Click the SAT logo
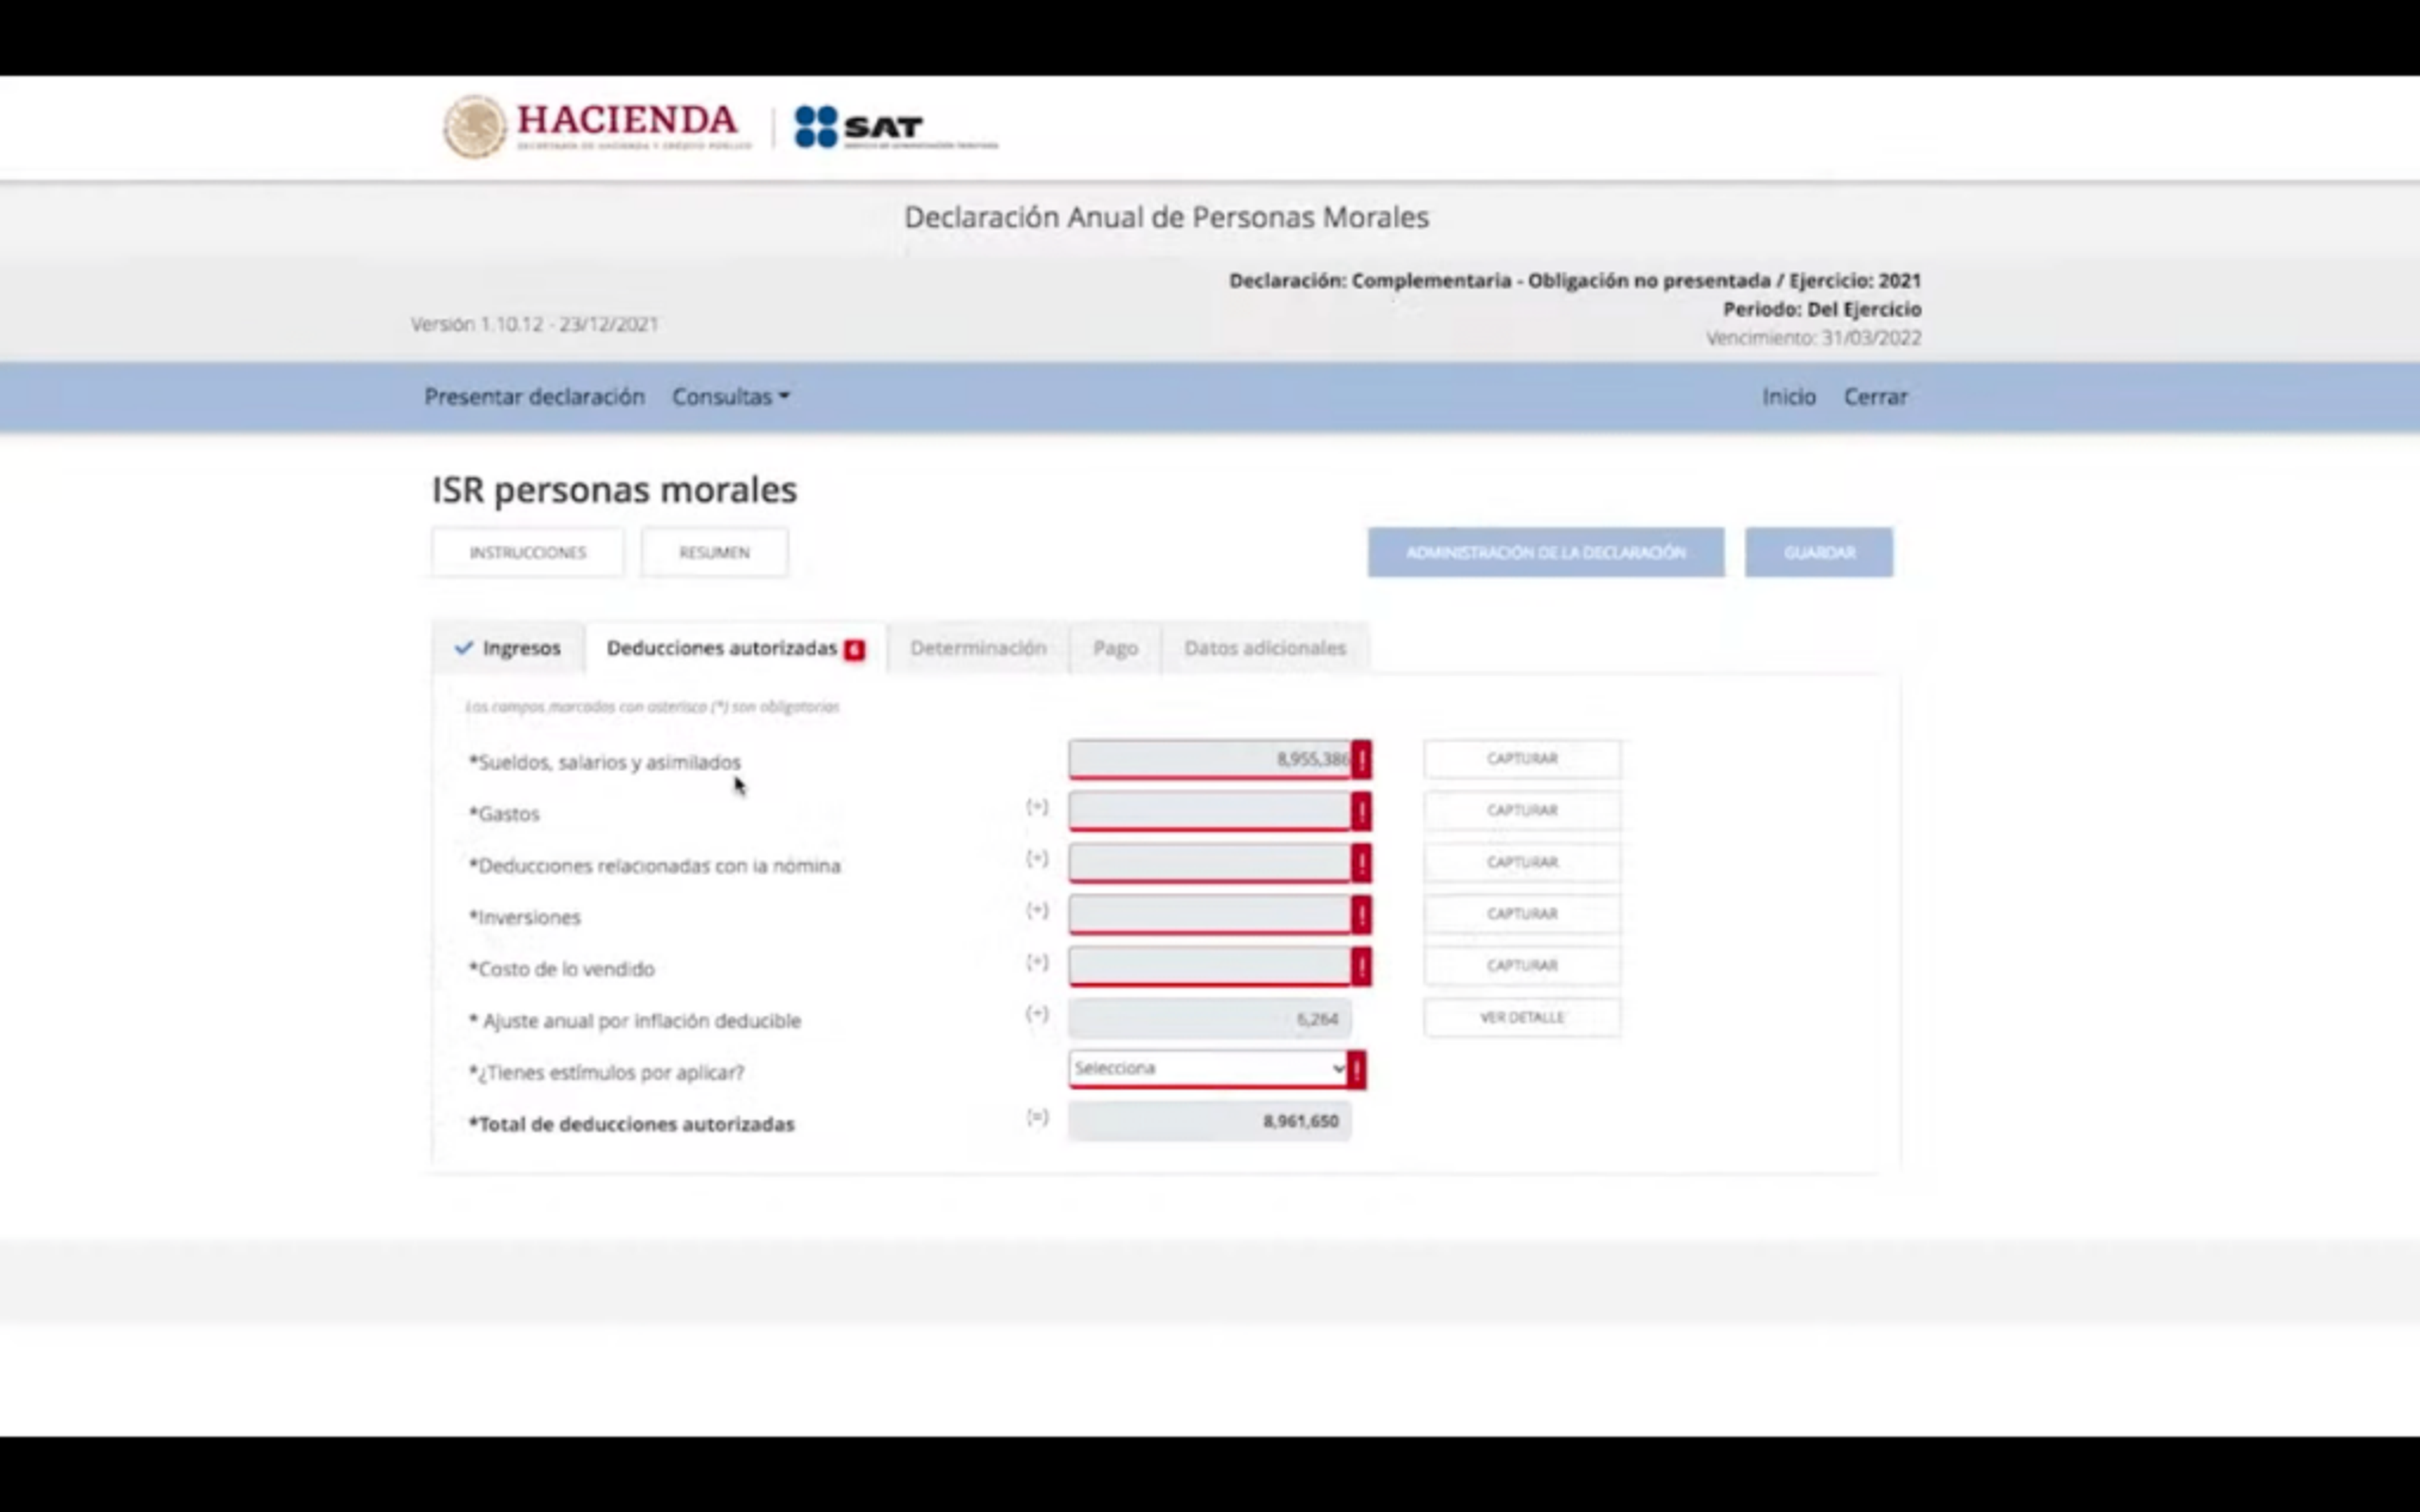 click(x=896, y=128)
